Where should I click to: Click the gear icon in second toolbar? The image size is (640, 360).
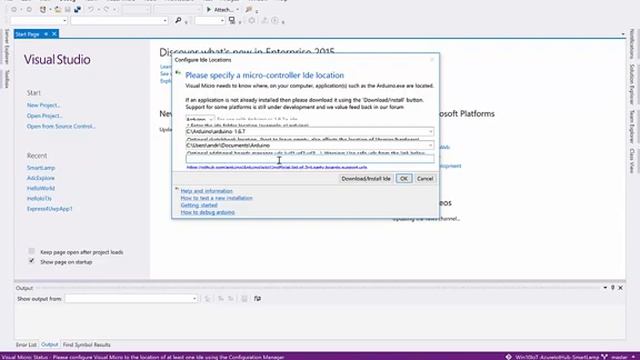tap(252, 20)
